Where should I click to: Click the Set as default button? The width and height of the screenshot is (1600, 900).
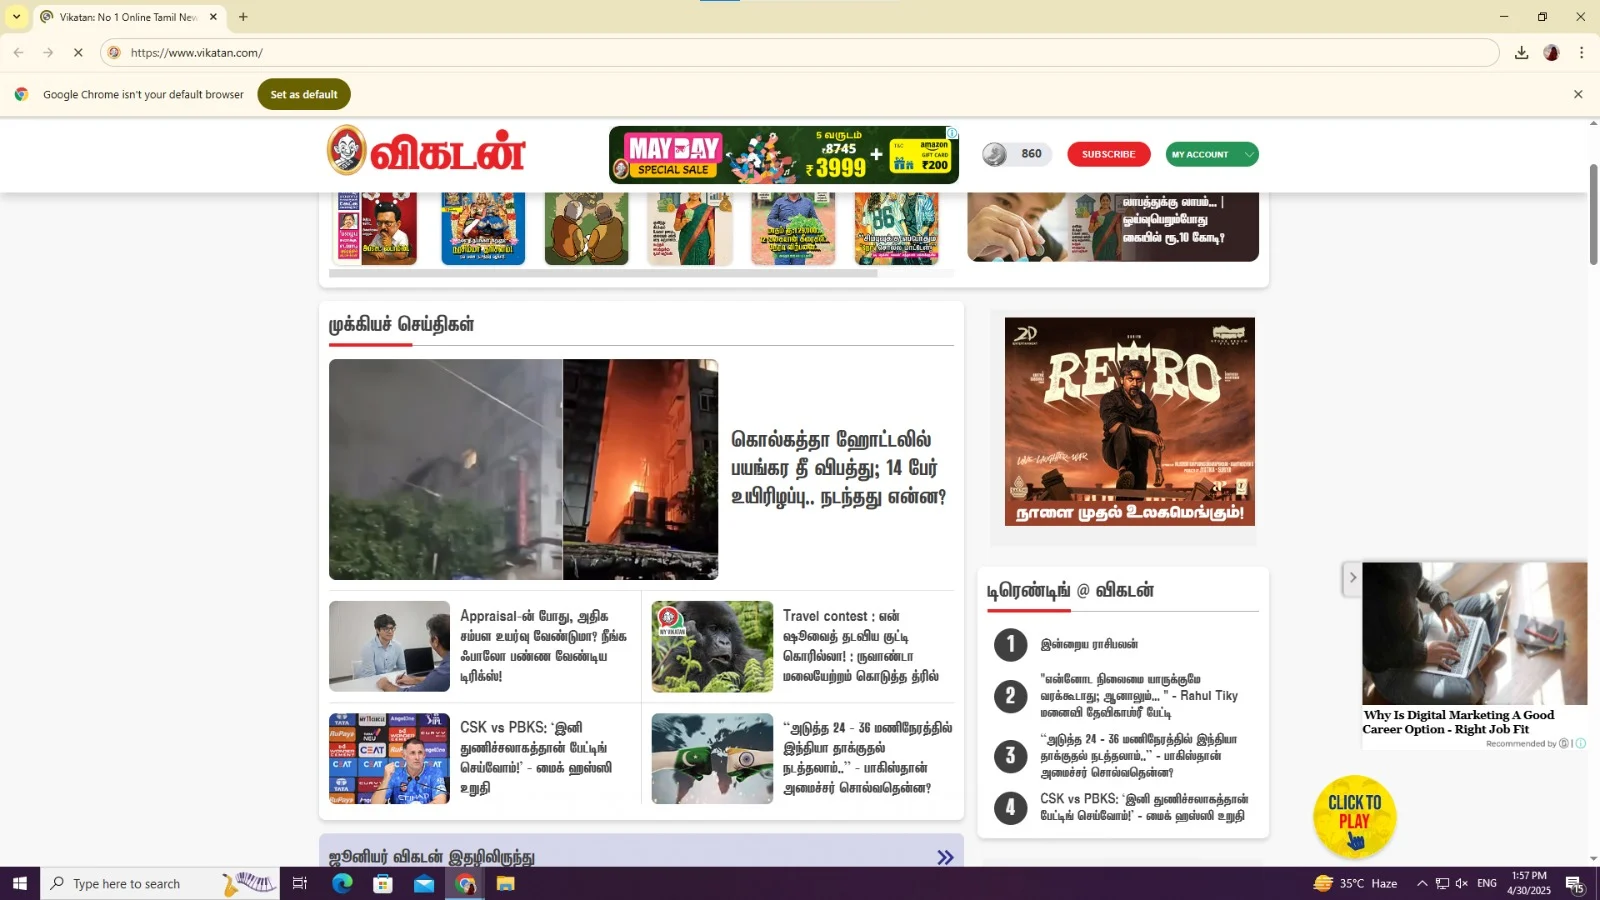point(304,94)
